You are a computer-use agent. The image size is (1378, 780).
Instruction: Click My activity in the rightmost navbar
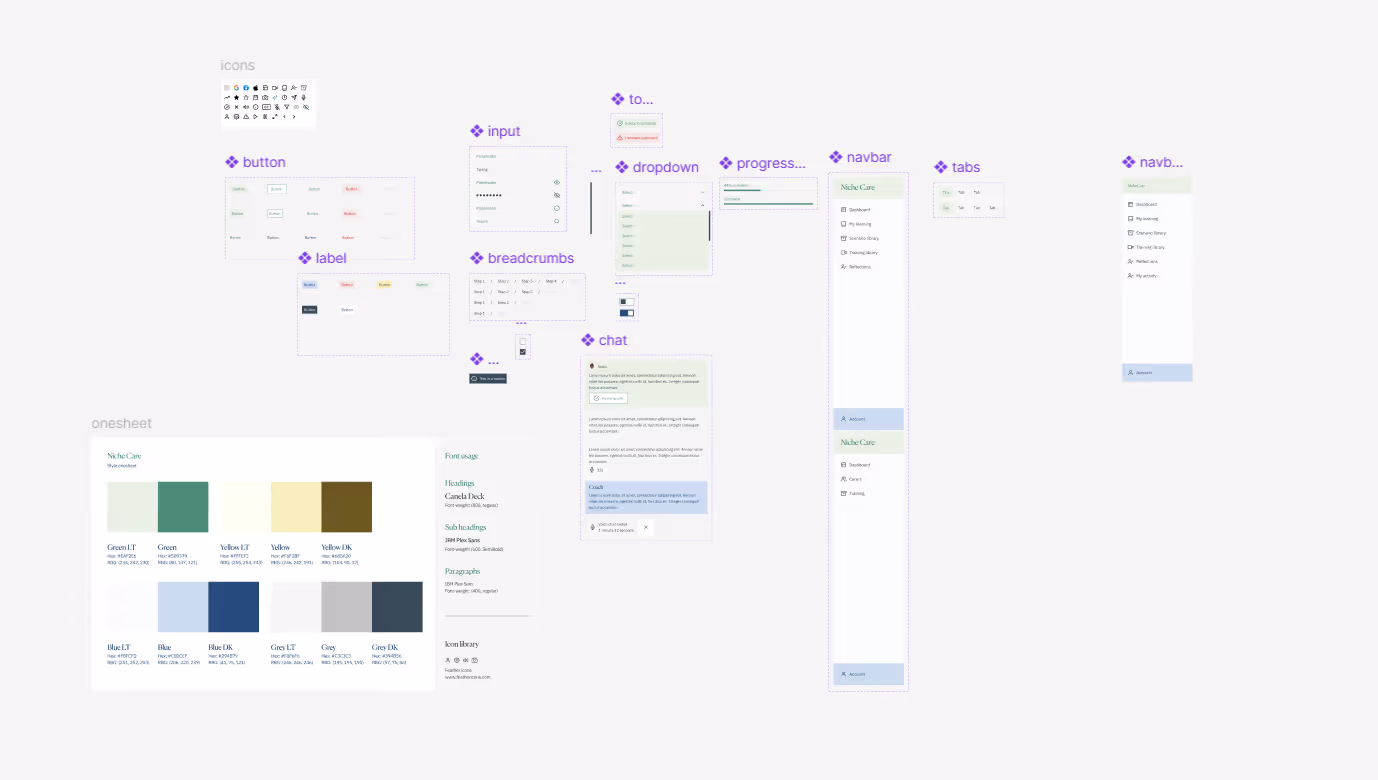[1146, 276]
